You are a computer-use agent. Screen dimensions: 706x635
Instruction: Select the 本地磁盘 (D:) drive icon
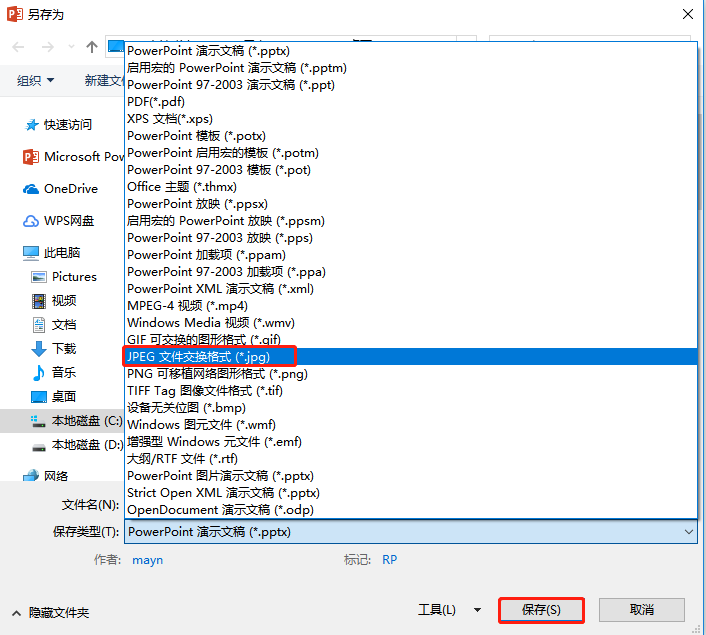pyautogui.click(x=39, y=448)
